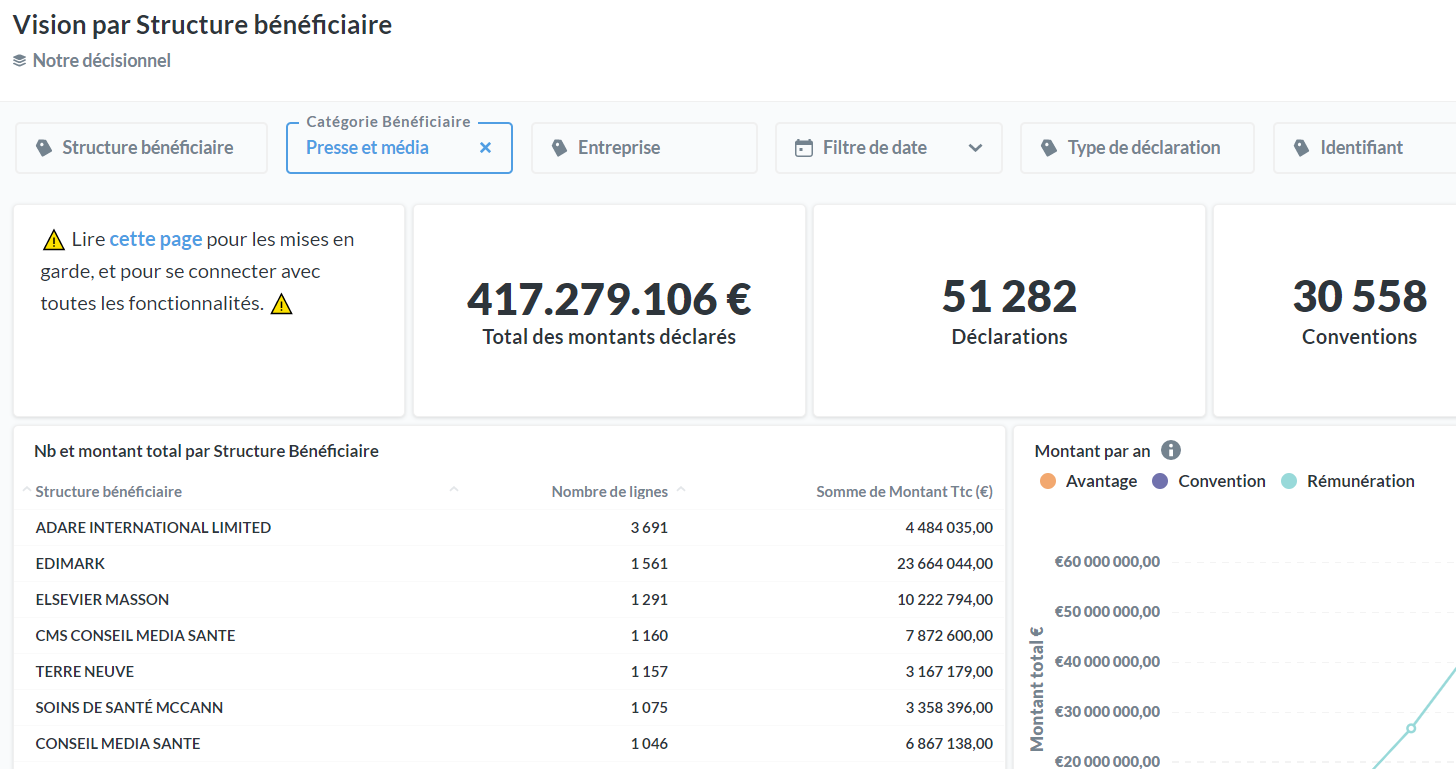Follow the 'cette page' link

[155, 239]
